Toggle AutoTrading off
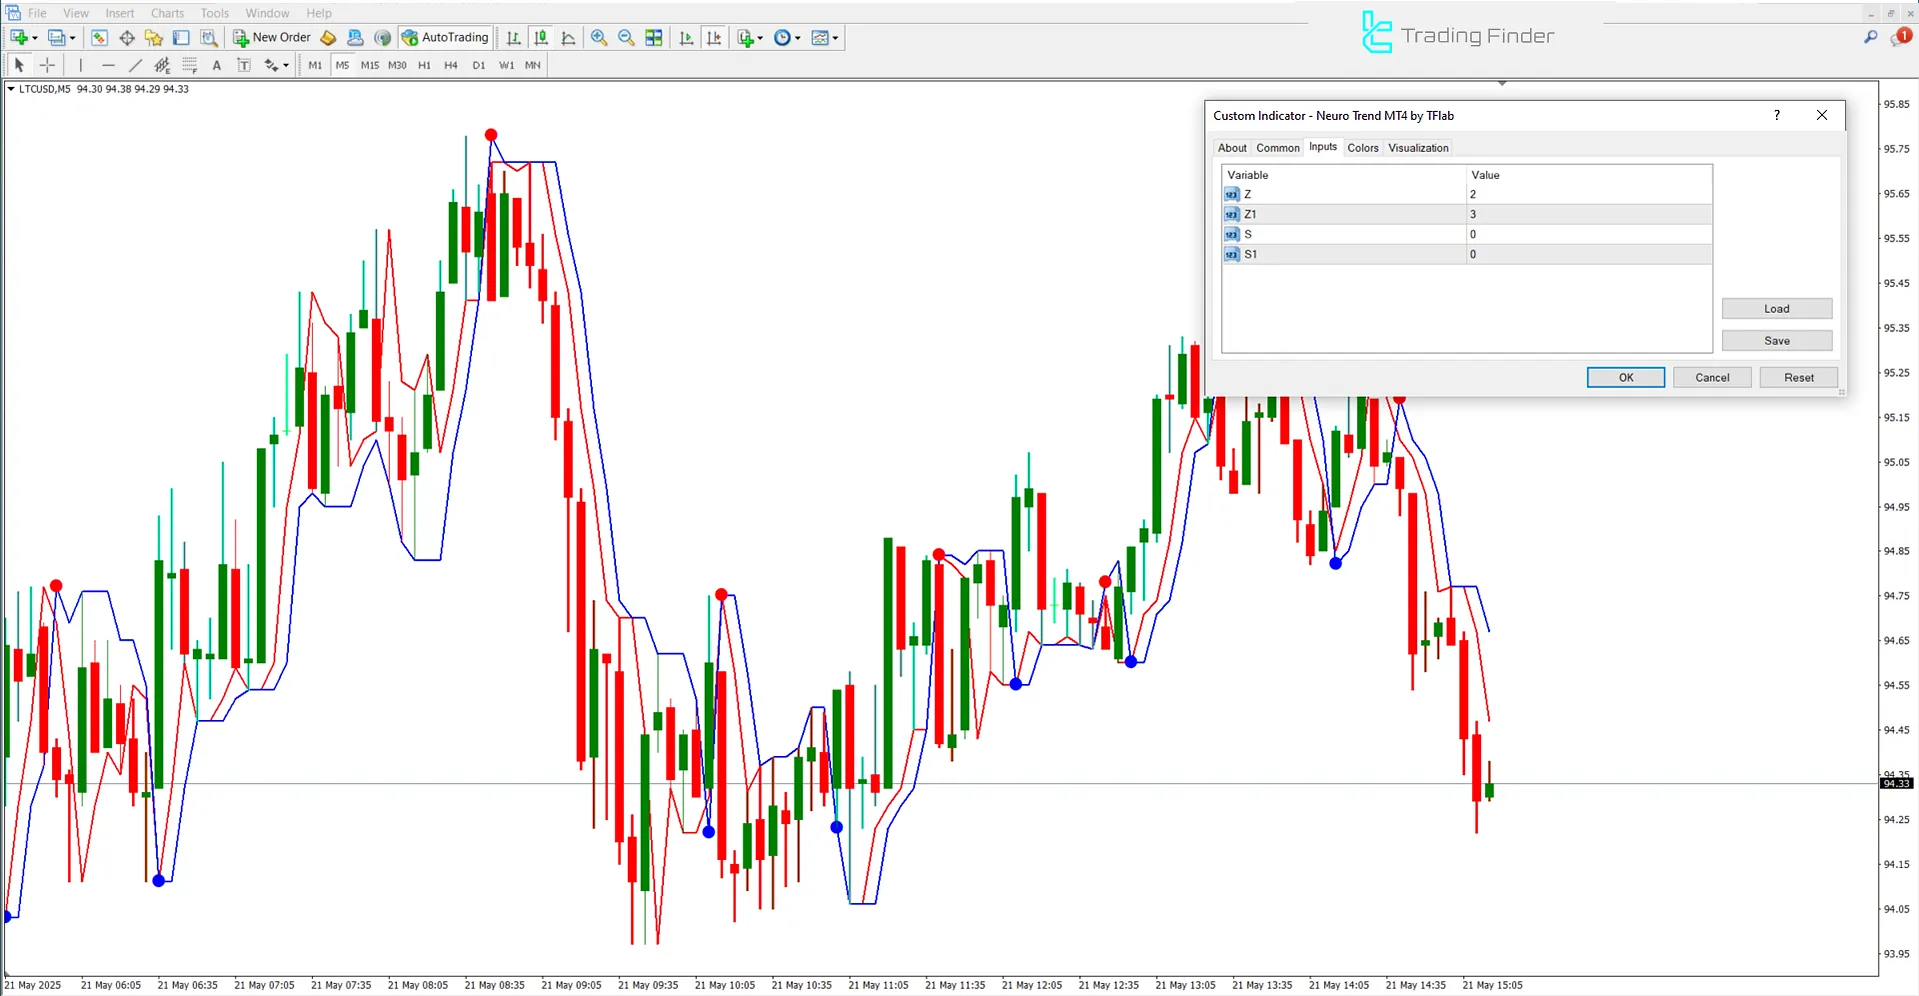 click(x=445, y=37)
